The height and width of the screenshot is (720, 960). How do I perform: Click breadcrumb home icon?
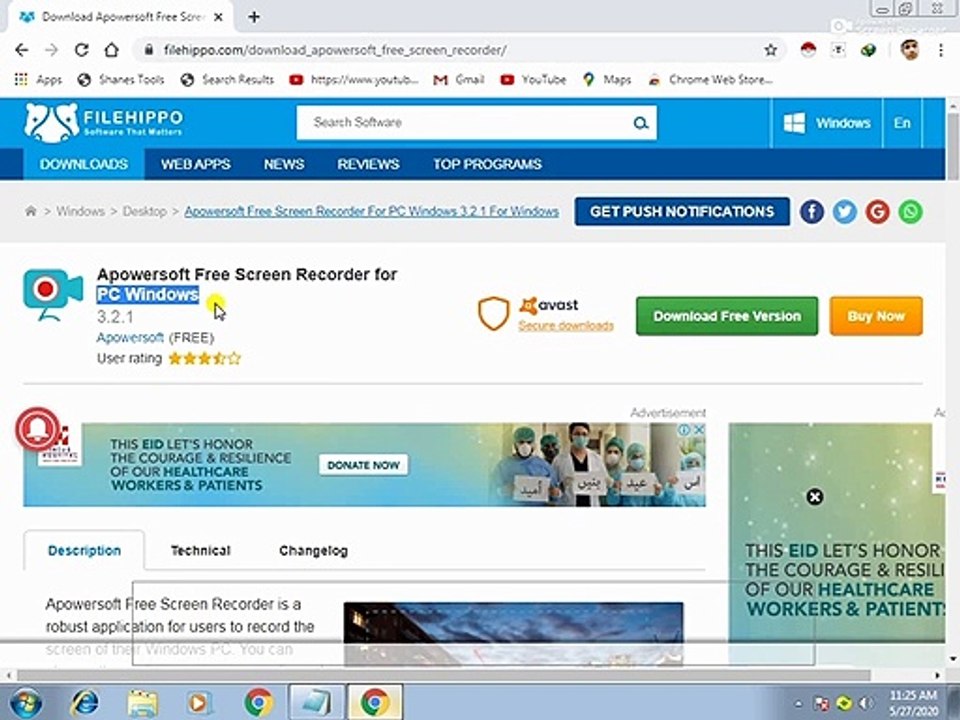coord(31,211)
